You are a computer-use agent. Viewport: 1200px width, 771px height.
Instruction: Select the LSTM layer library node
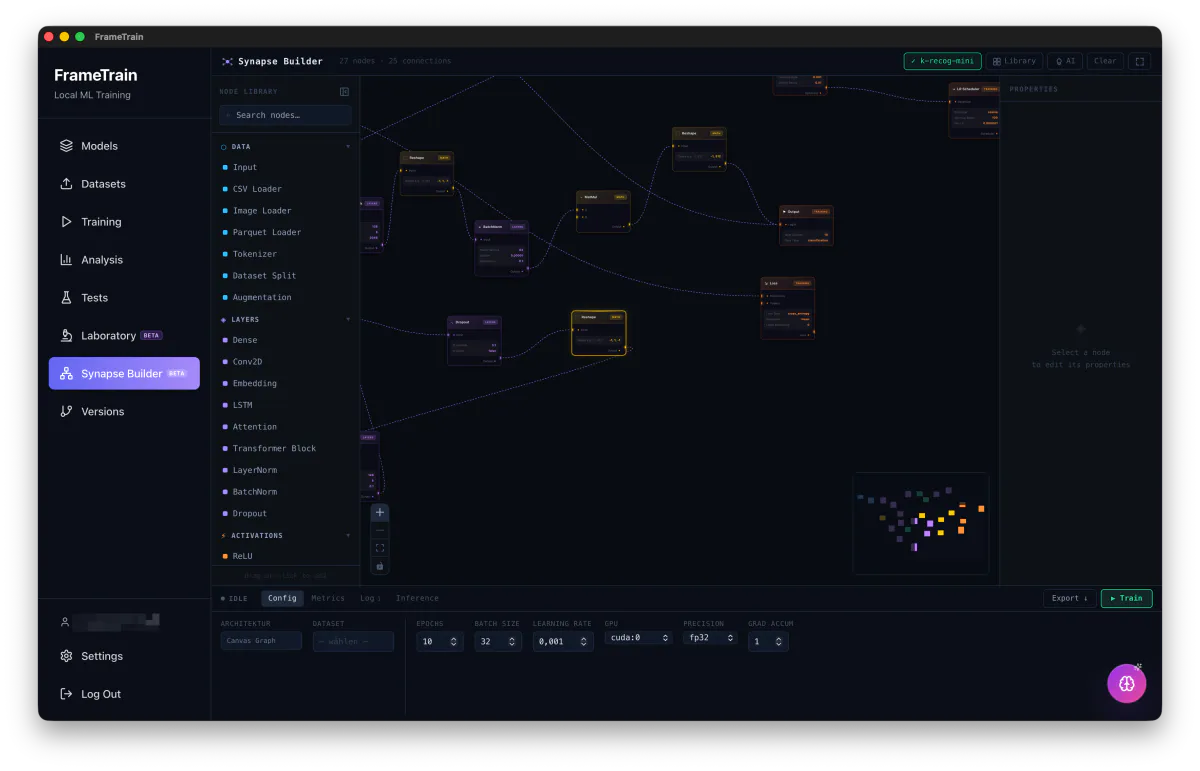(285, 406)
